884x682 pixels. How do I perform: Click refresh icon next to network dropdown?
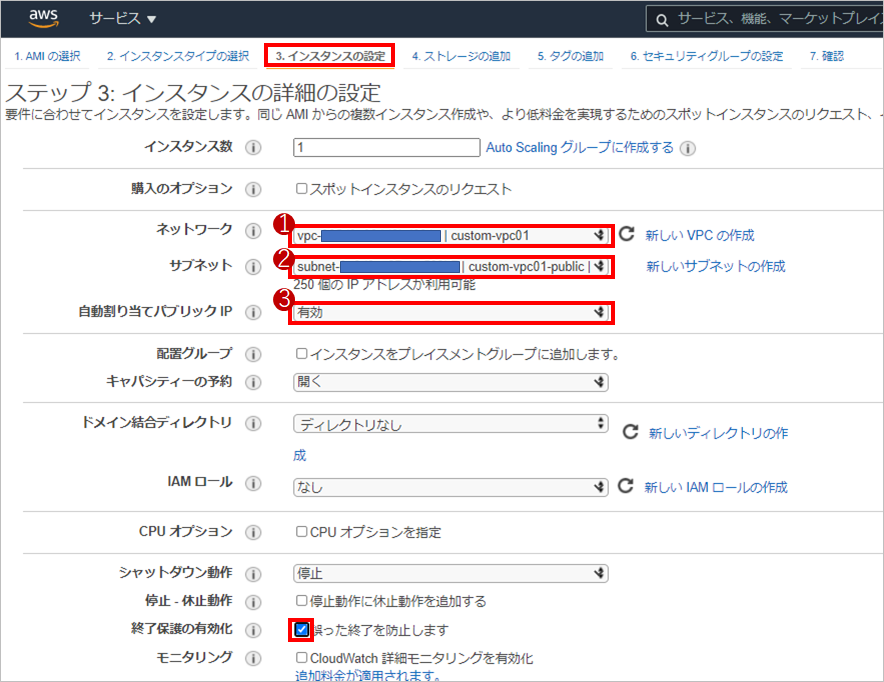point(627,235)
